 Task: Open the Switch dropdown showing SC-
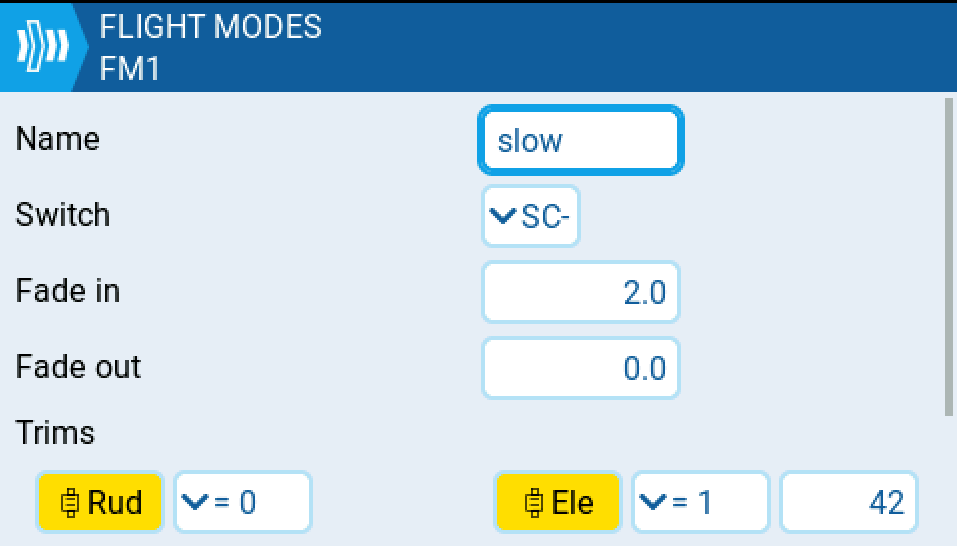coord(531,215)
